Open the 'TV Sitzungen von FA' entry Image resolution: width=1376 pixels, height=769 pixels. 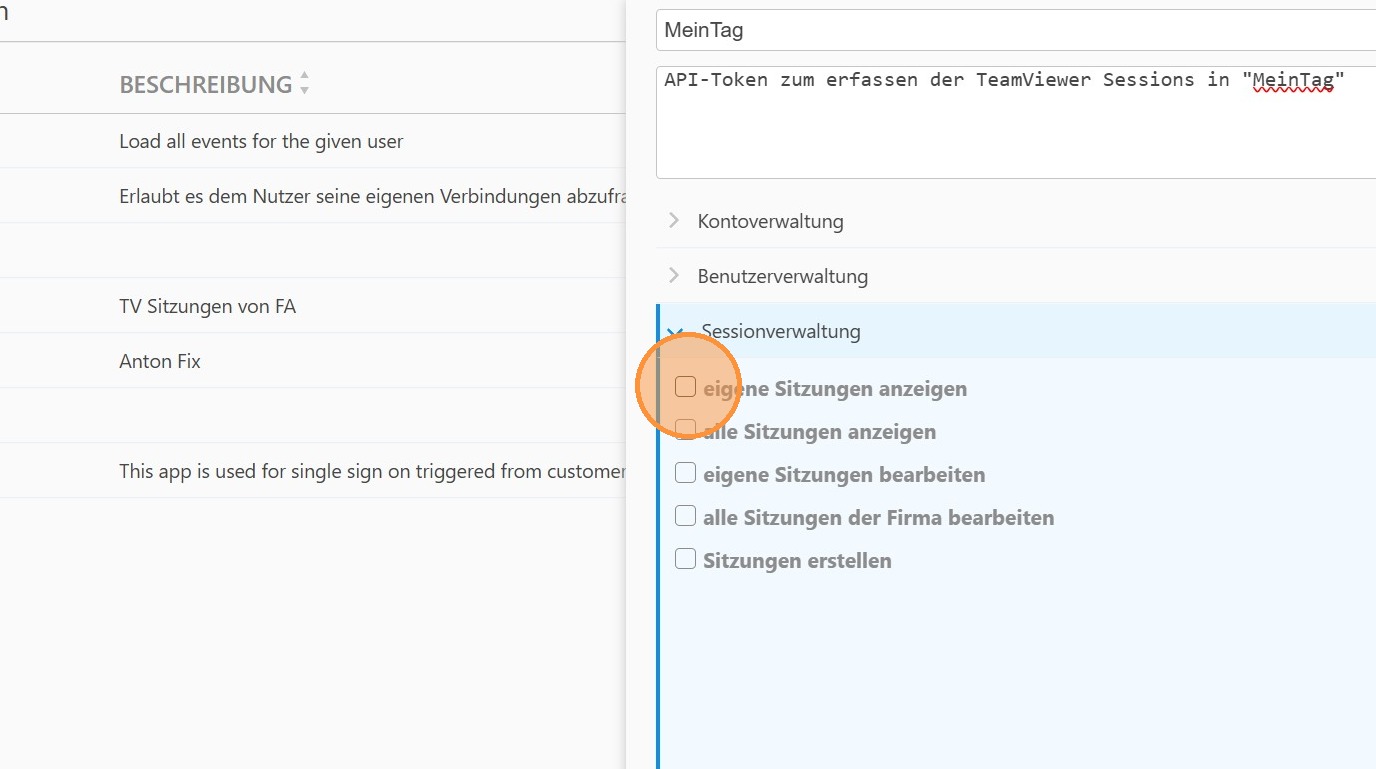tap(207, 306)
